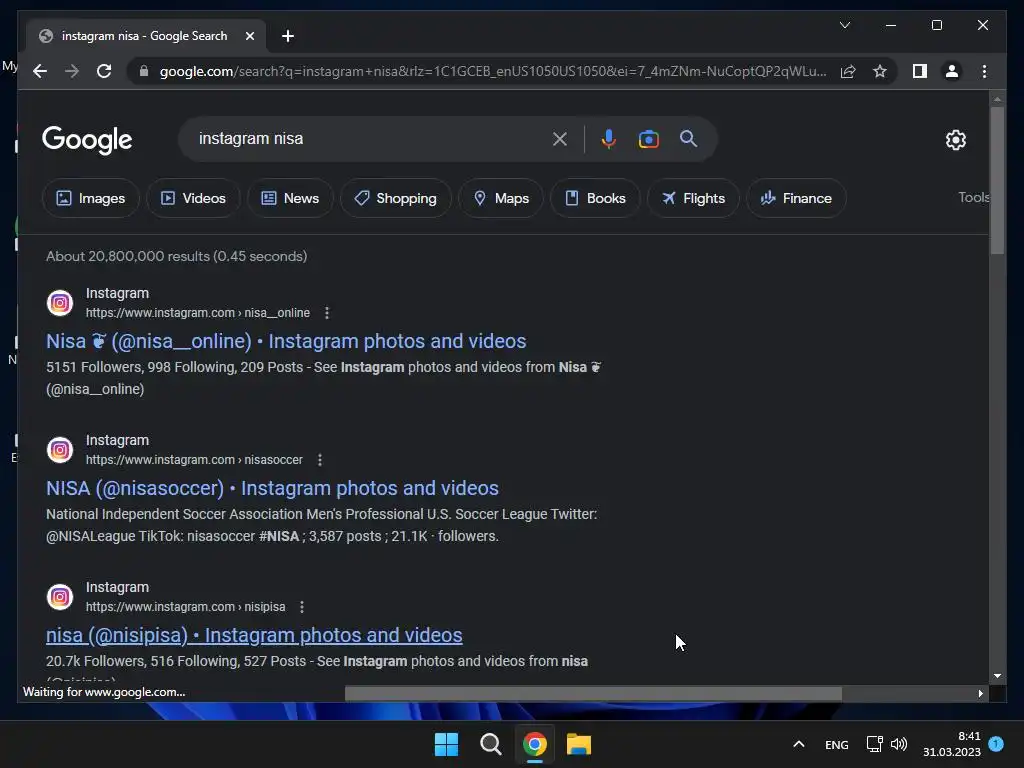Open Flights results
Screen dimensions: 1024x768
click(693, 198)
